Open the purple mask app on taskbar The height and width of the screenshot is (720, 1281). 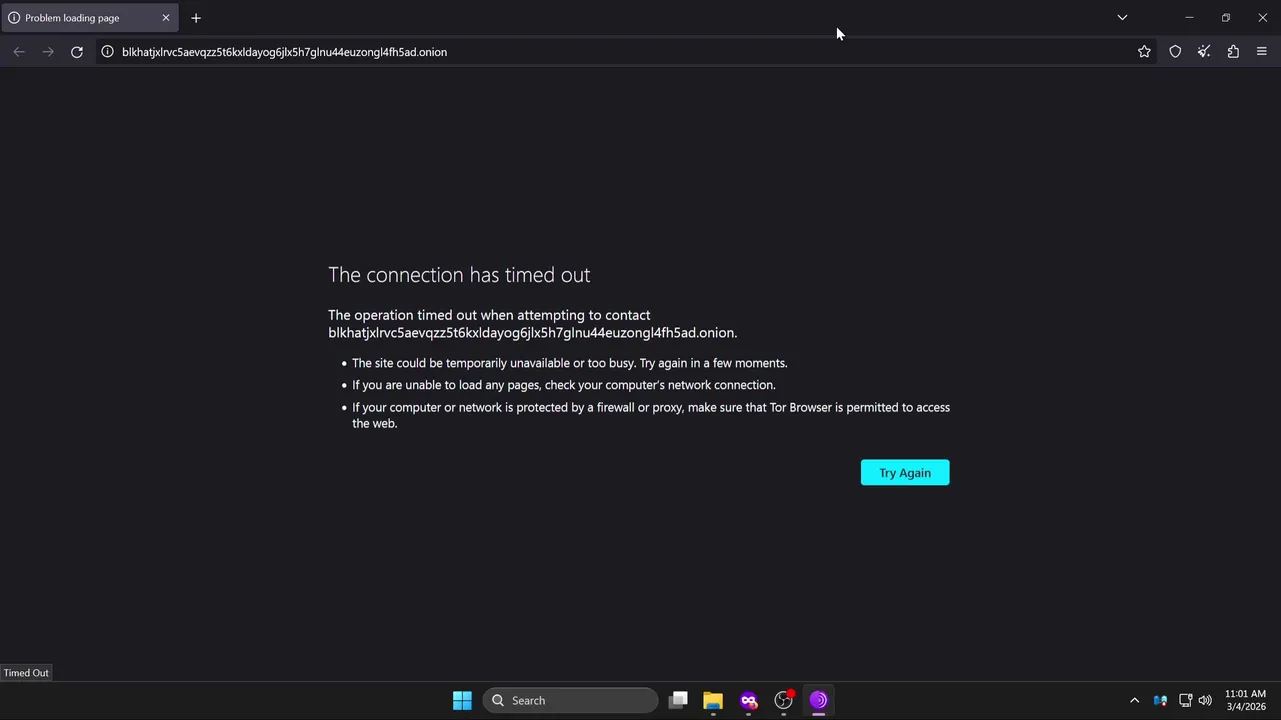[749, 700]
